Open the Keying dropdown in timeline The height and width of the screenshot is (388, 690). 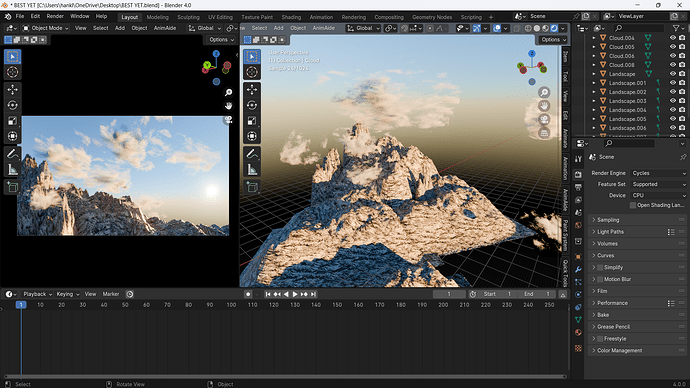click(68, 294)
